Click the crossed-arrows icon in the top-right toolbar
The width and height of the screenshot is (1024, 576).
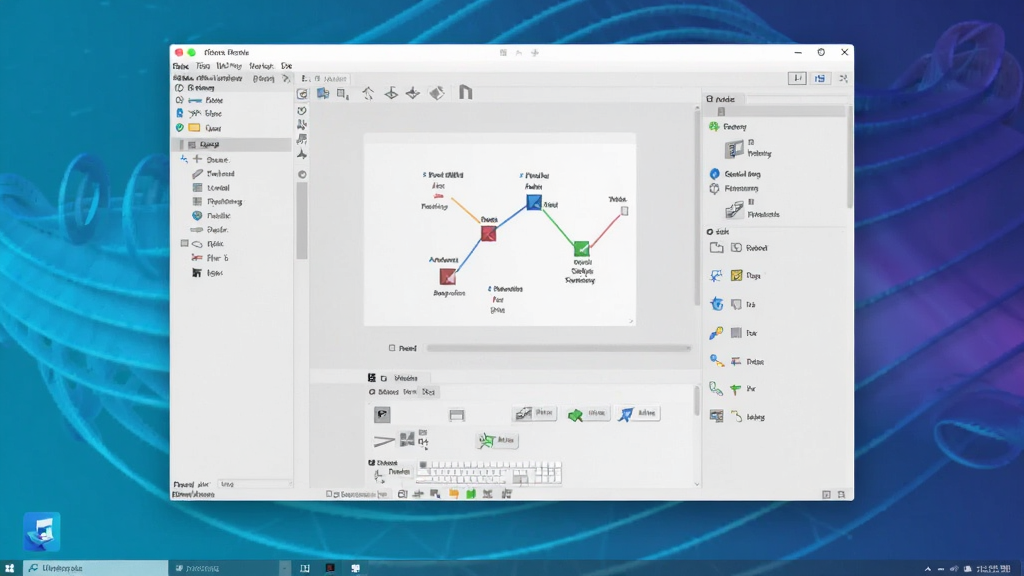tap(843, 78)
